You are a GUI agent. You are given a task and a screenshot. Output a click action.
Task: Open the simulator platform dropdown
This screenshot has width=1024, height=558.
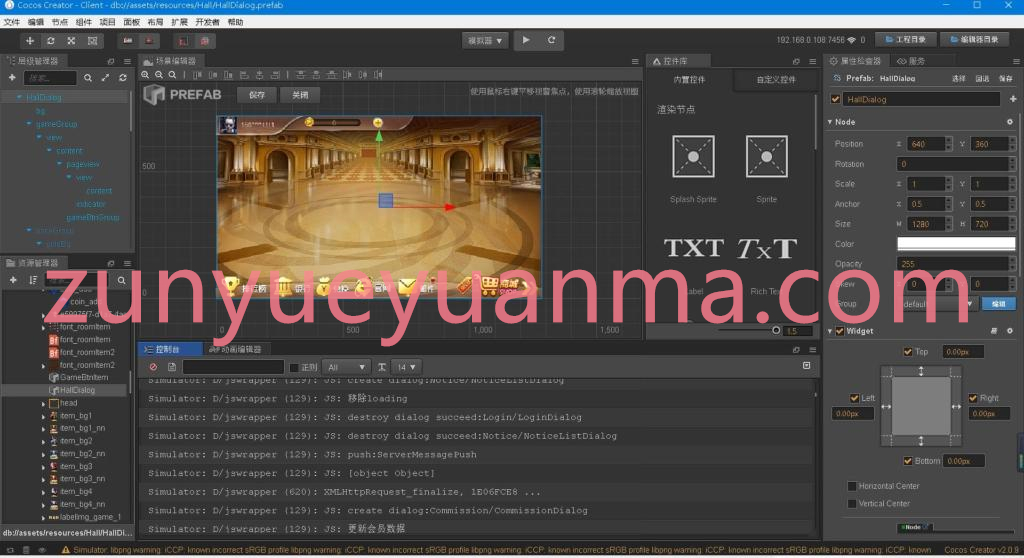pos(485,41)
